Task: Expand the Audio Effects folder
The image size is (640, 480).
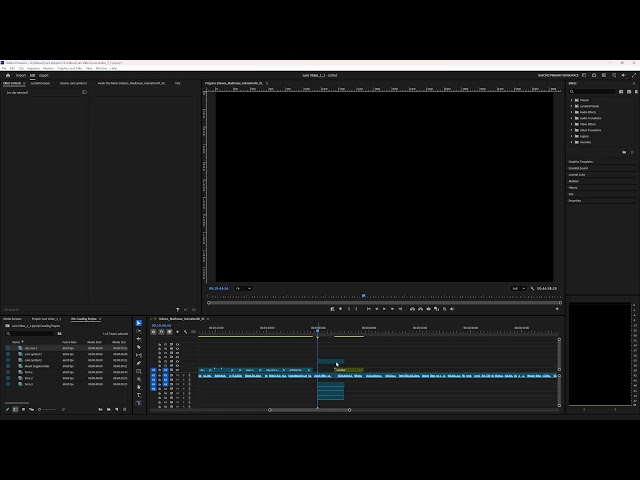Action: (x=571, y=112)
